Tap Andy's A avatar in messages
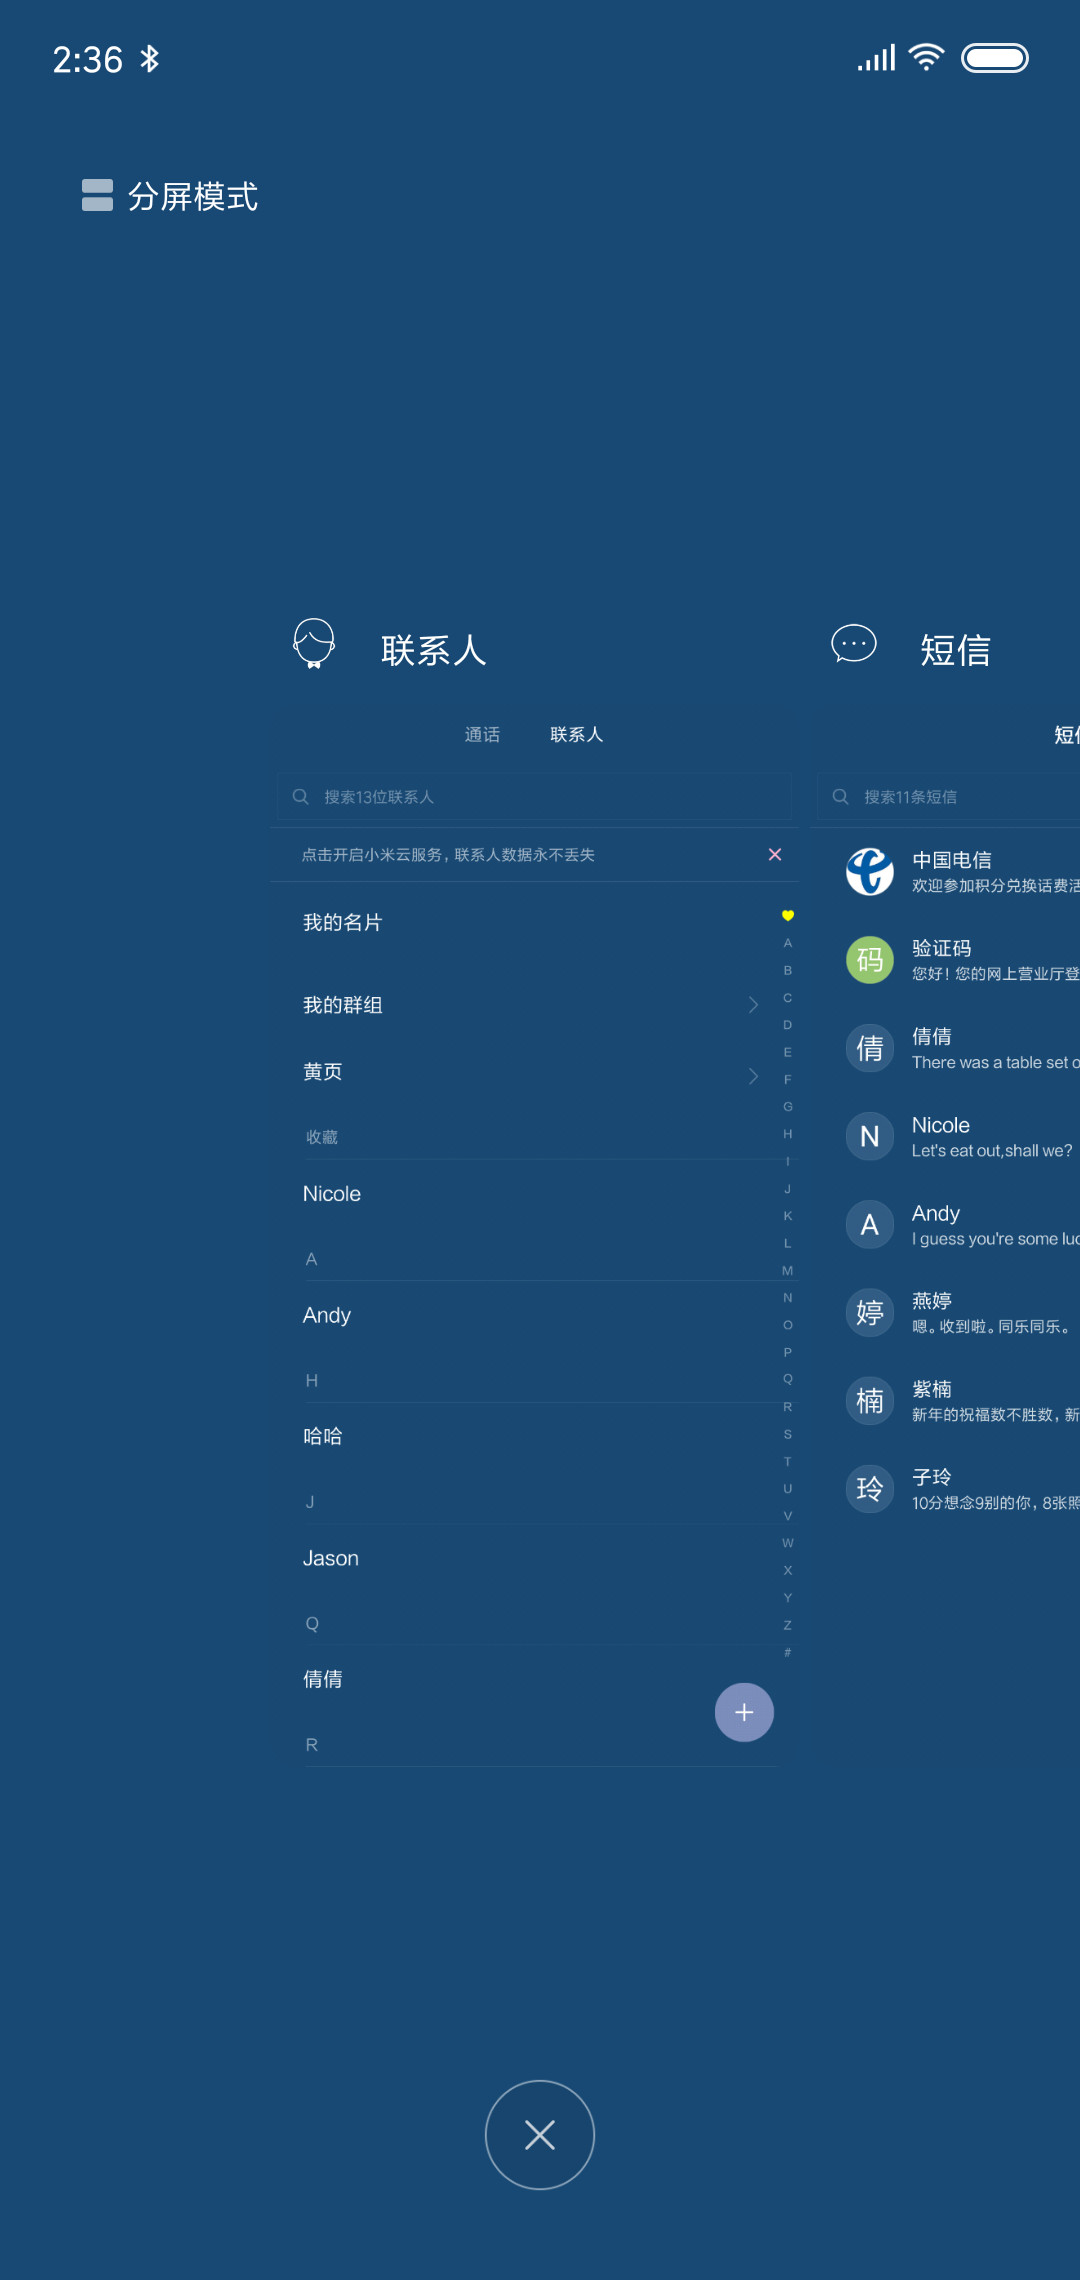 [x=870, y=1224]
